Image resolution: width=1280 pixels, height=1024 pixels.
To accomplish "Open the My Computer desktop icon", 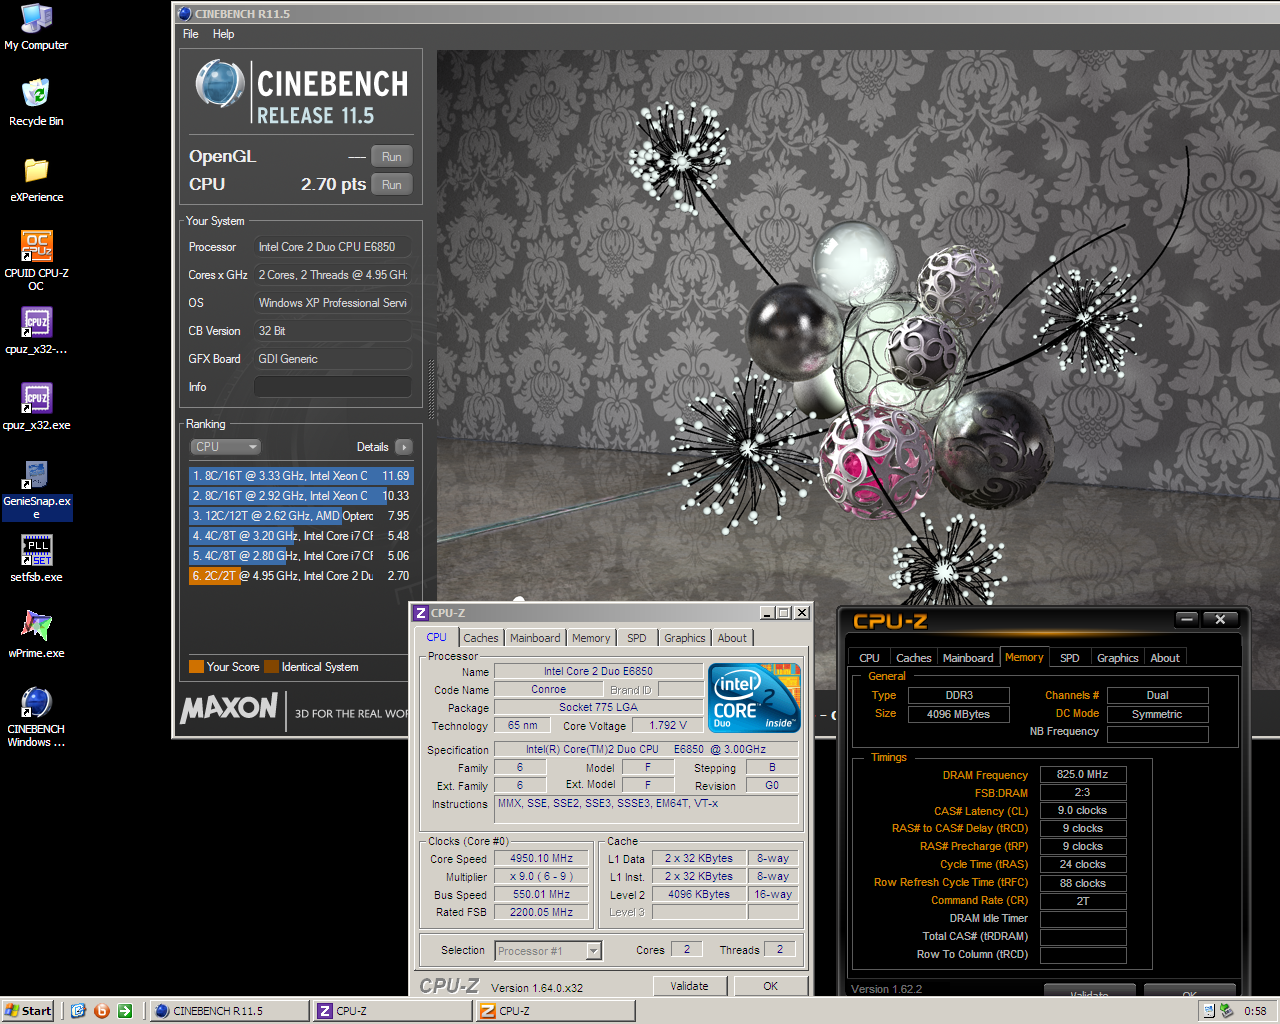I will pyautogui.click(x=36, y=27).
